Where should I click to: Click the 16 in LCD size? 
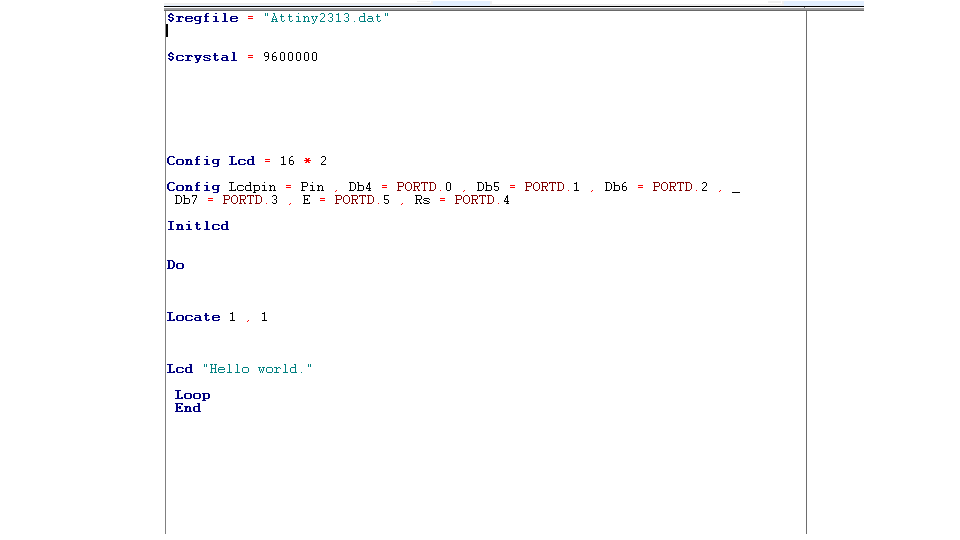click(287, 161)
